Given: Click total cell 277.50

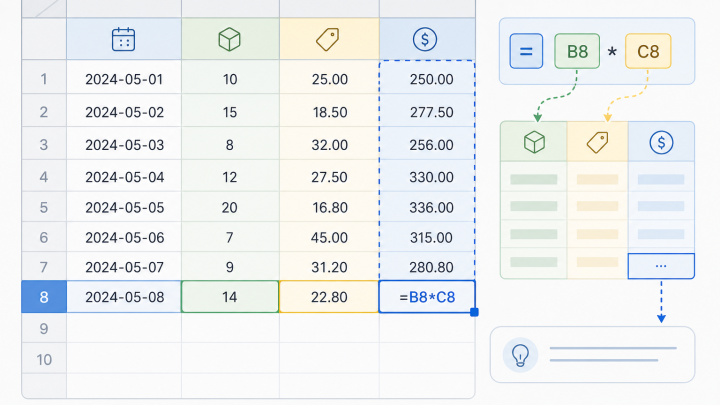Looking at the screenshot, I should click(x=427, y=112).
